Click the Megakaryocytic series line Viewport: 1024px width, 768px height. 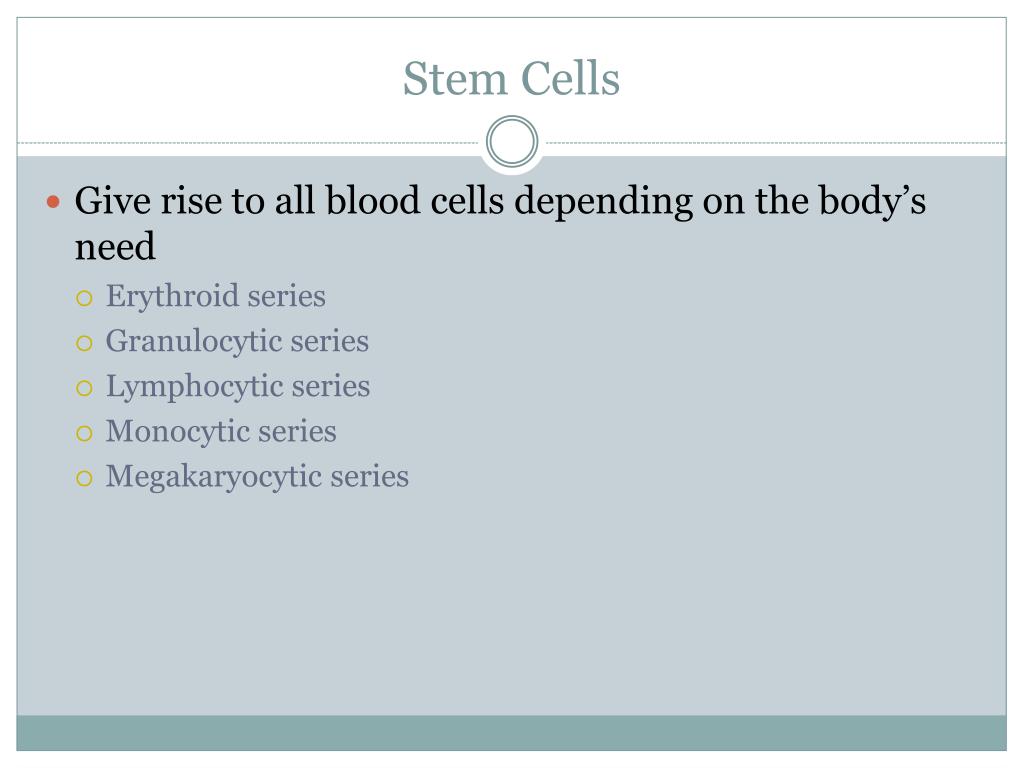click(257, 476)
